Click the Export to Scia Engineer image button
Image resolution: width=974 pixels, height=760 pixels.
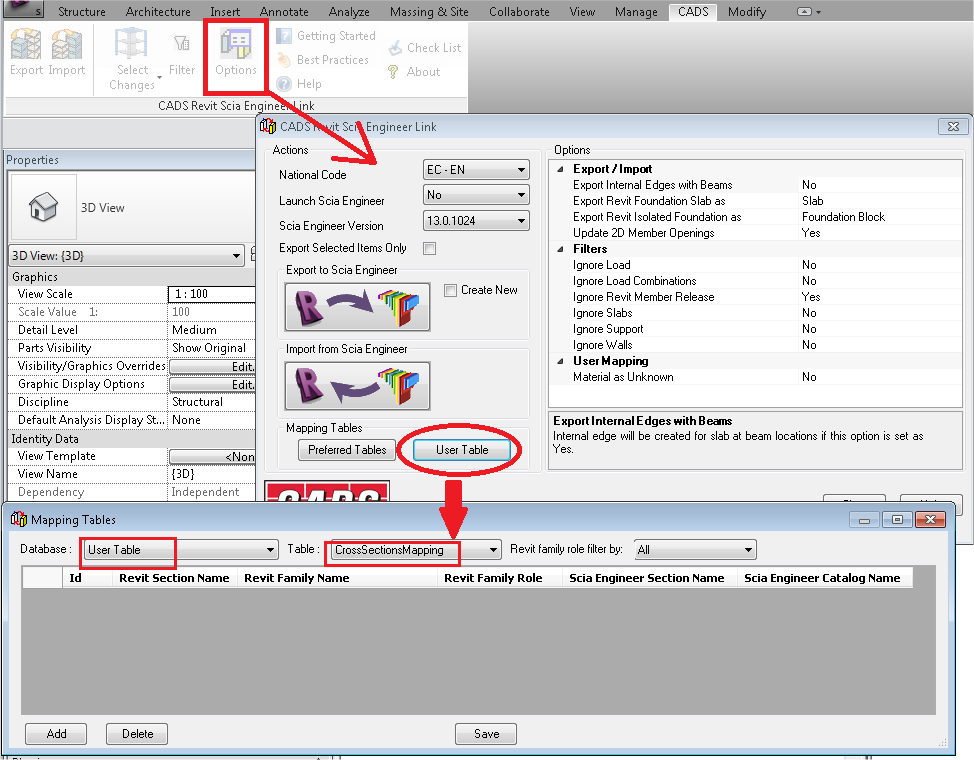tap(357, 306)
